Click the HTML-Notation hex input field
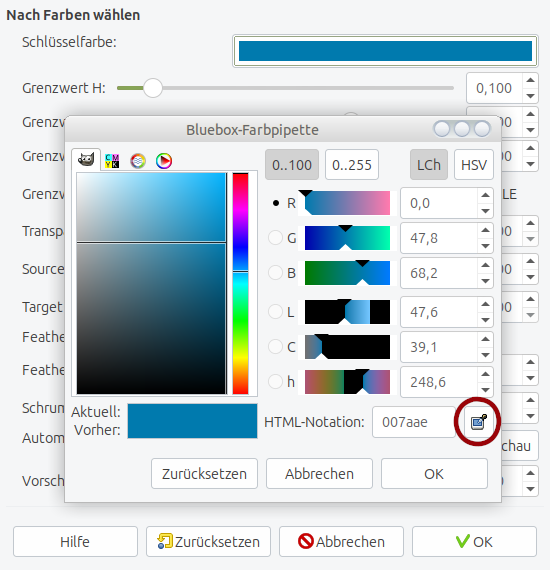 click(x=414, y=422)
